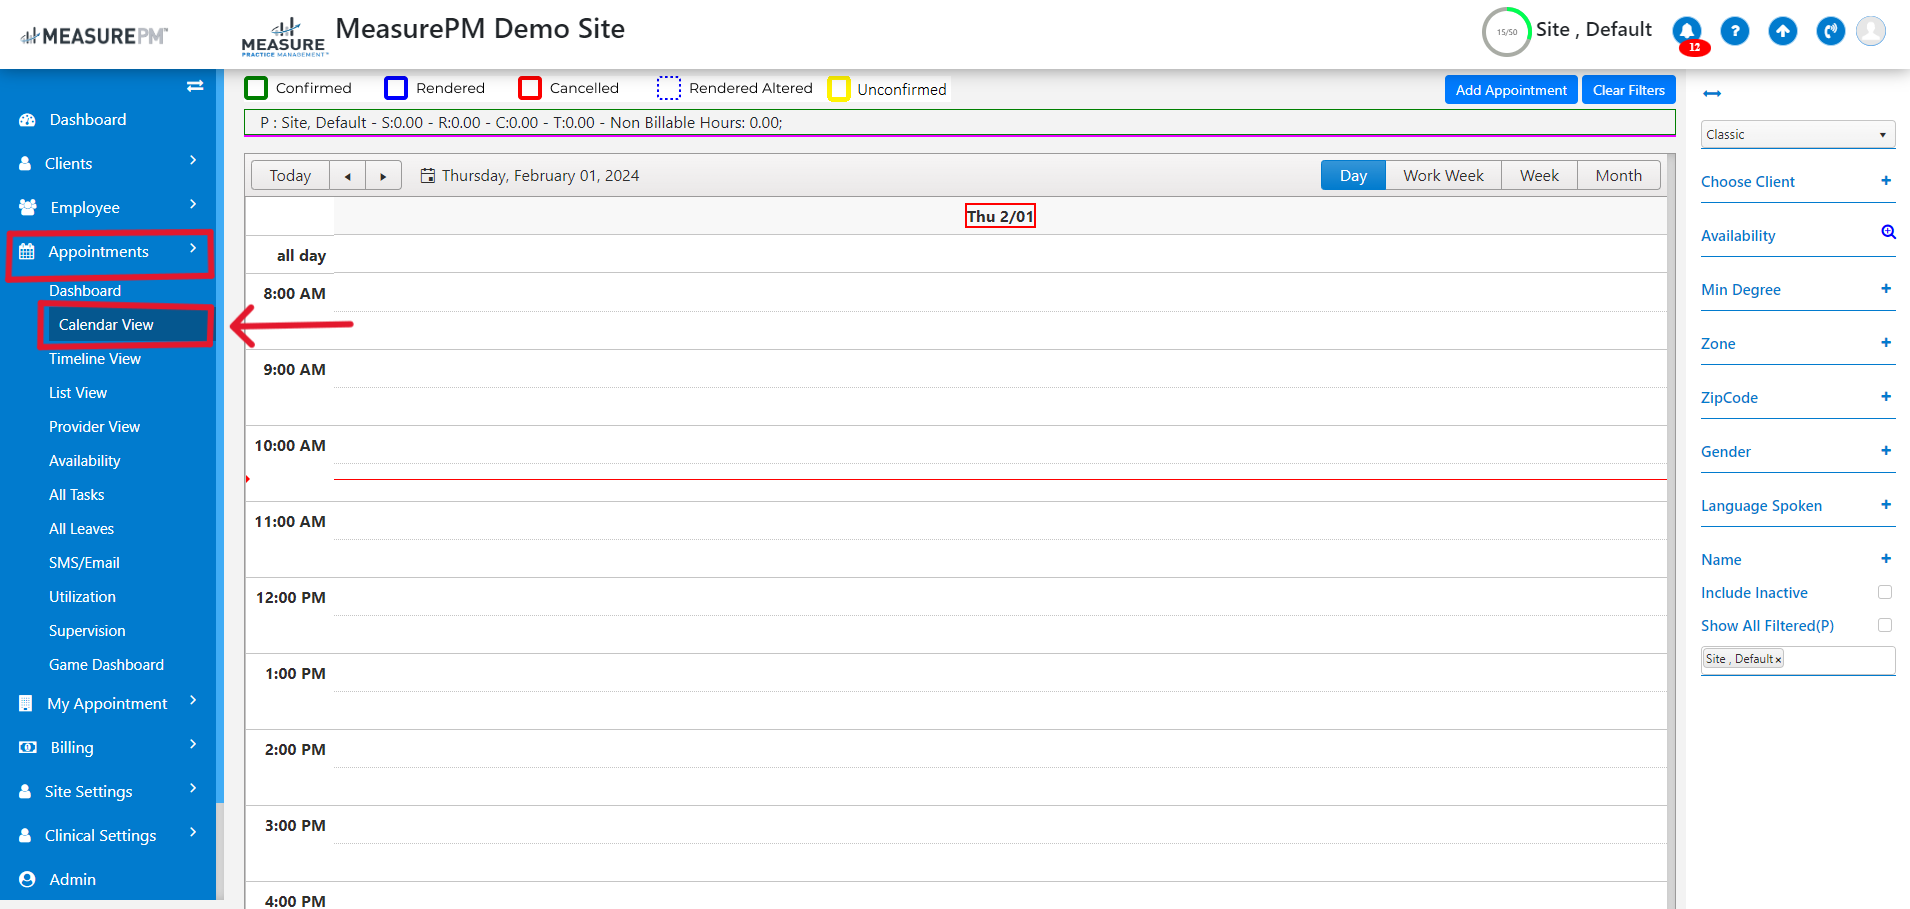Expand the Gender filter
Screen dimensions: 1910x909
tap(1886, 451)
